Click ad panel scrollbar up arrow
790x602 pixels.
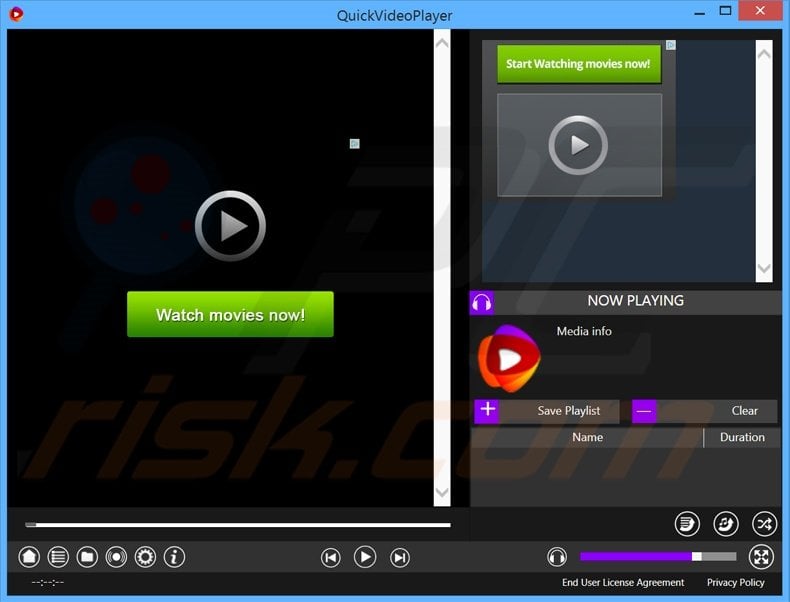(x=764, y=53)
